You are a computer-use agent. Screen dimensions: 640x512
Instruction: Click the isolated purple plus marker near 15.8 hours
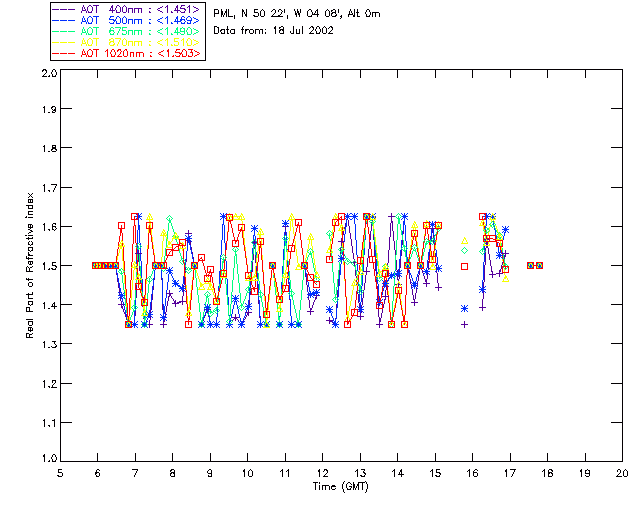click(x=464, y=325)
